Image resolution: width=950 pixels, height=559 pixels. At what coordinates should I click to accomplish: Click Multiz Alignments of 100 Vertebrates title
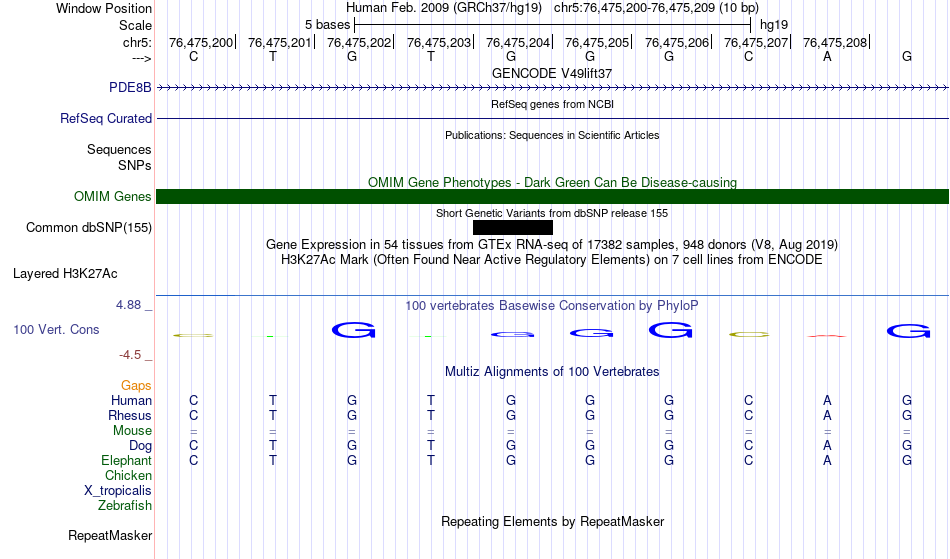click(x=552, y=371)
